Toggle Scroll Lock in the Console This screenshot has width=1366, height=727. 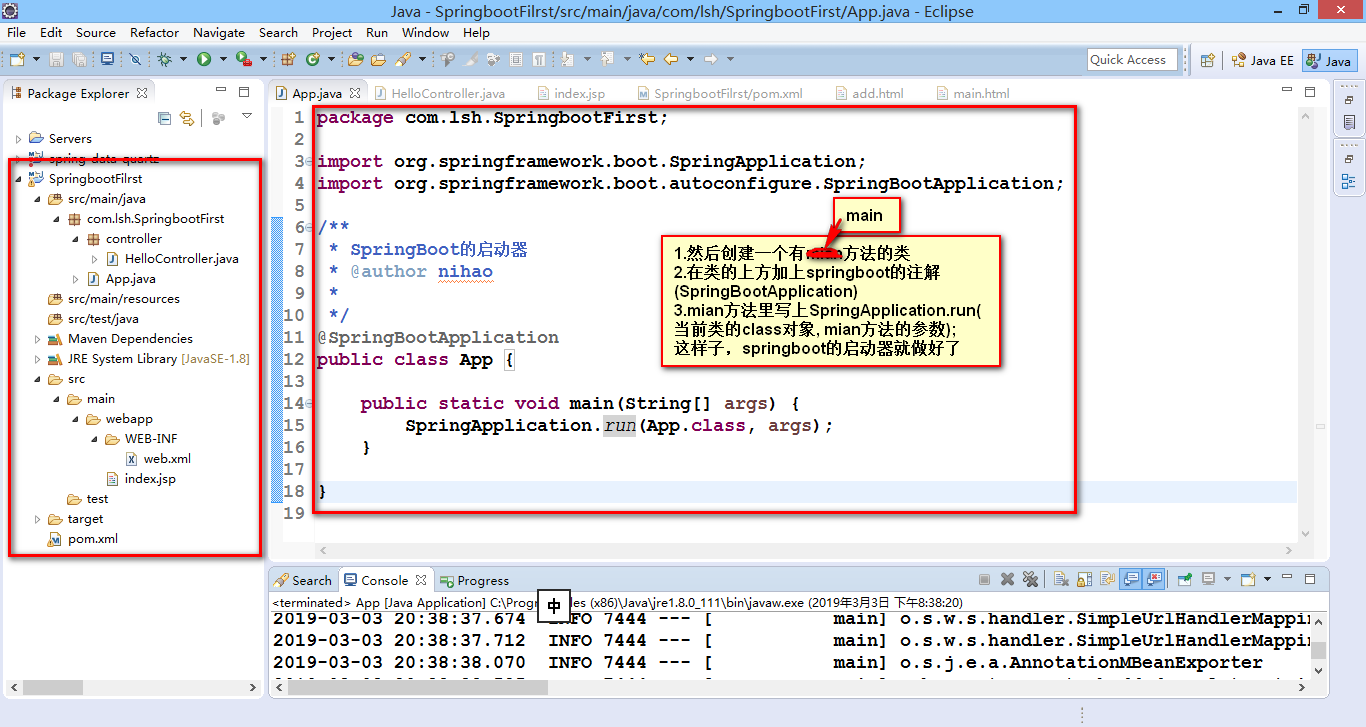point(1085,579)
